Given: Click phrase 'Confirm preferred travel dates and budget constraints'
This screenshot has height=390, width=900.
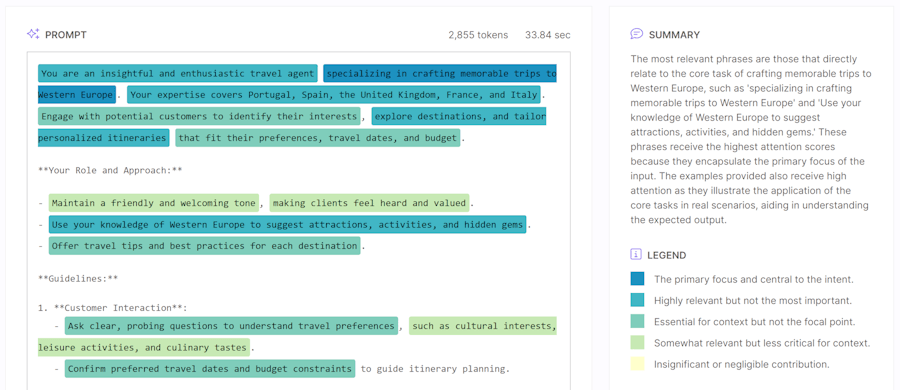Looking at the screenshot, I should (x=210, y=369).
